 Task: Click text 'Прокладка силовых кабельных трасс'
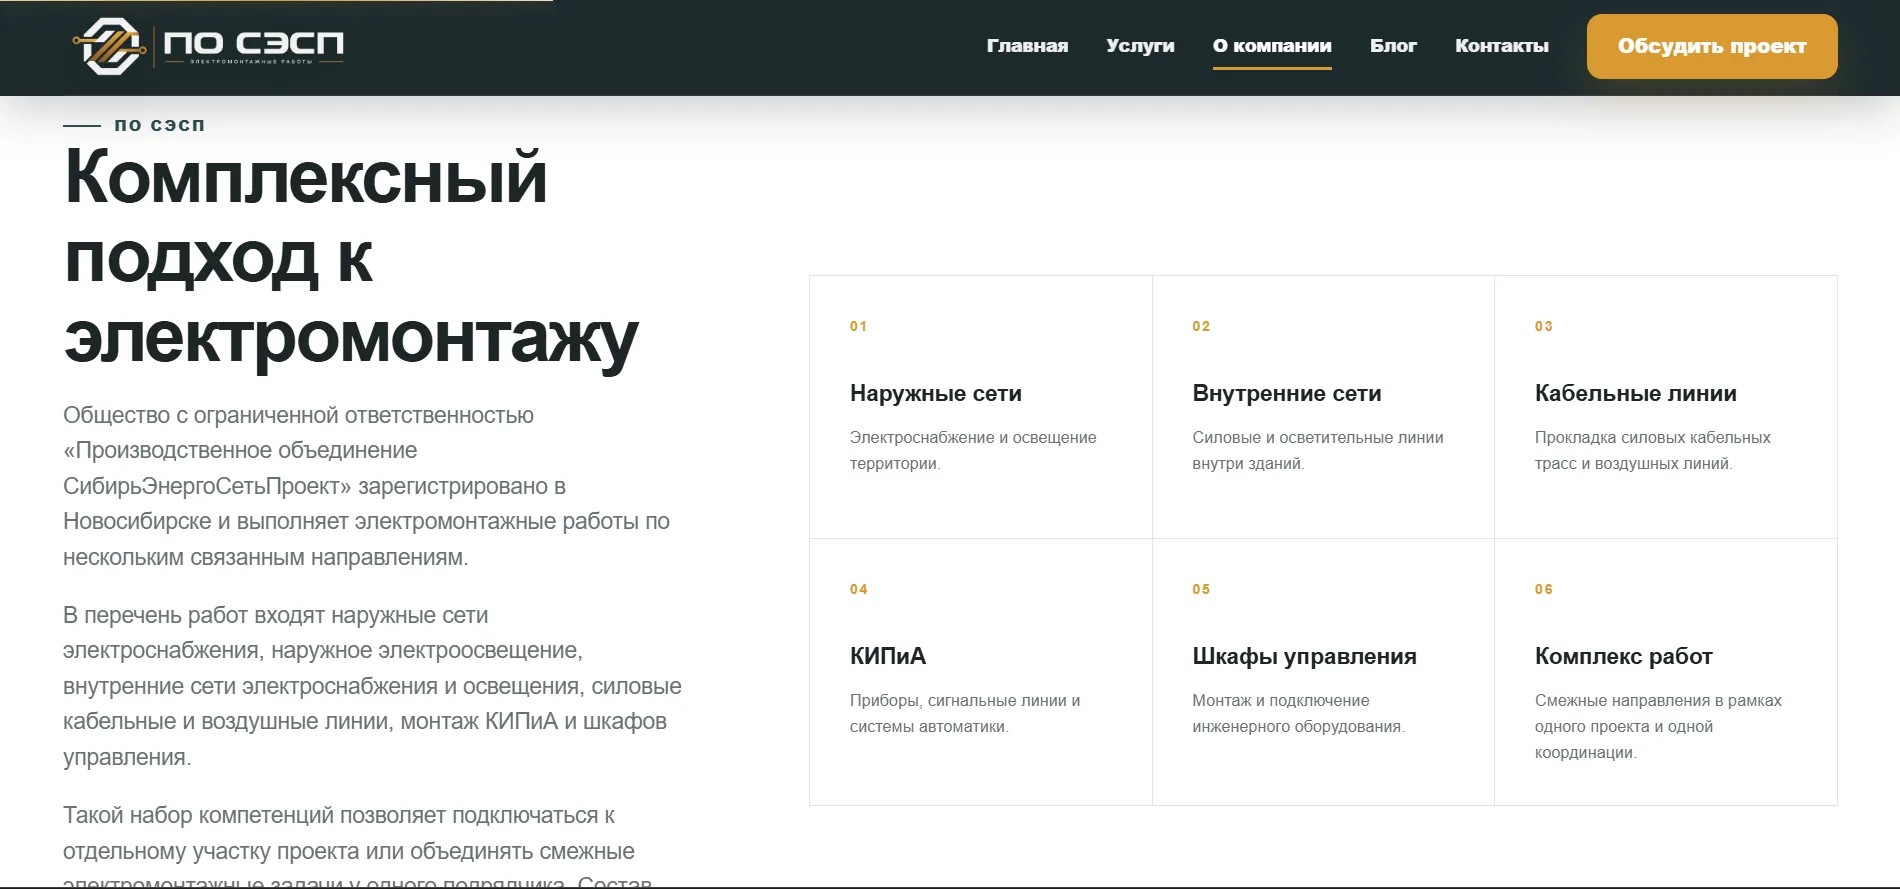tap(1653, 450)
